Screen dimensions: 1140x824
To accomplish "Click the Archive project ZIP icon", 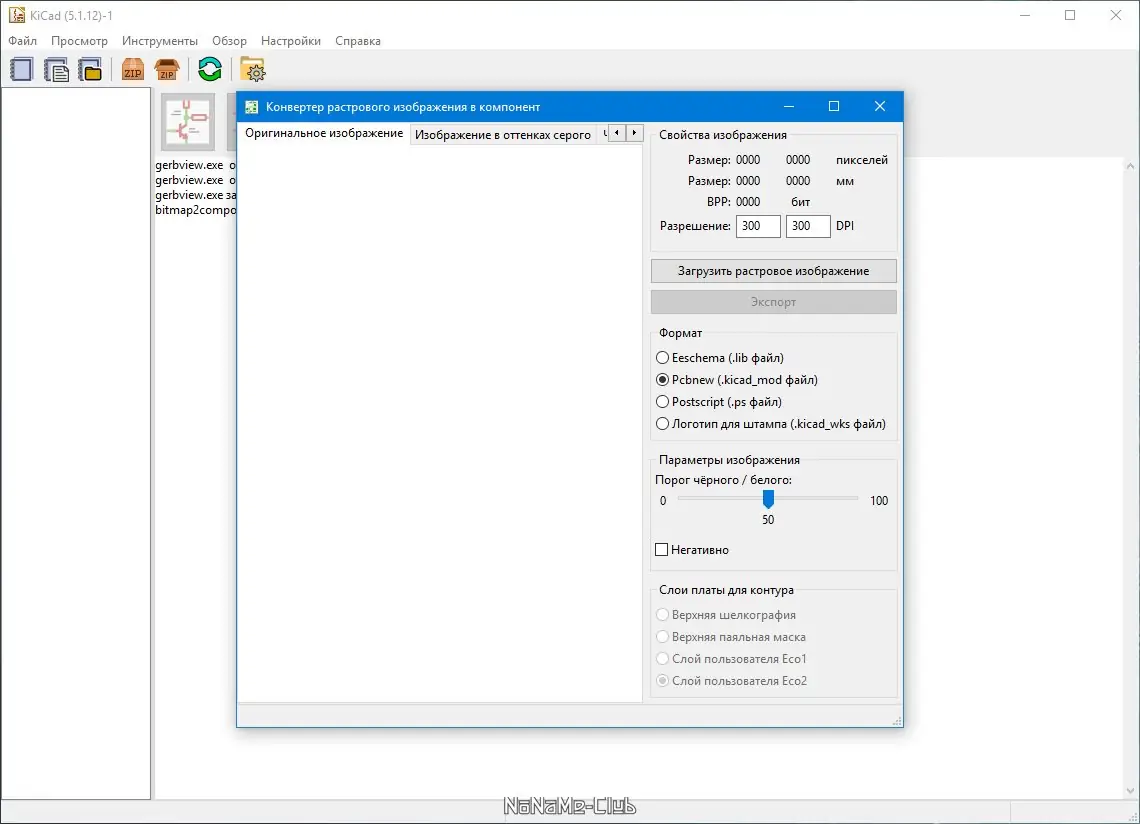I will coord(132,70).
